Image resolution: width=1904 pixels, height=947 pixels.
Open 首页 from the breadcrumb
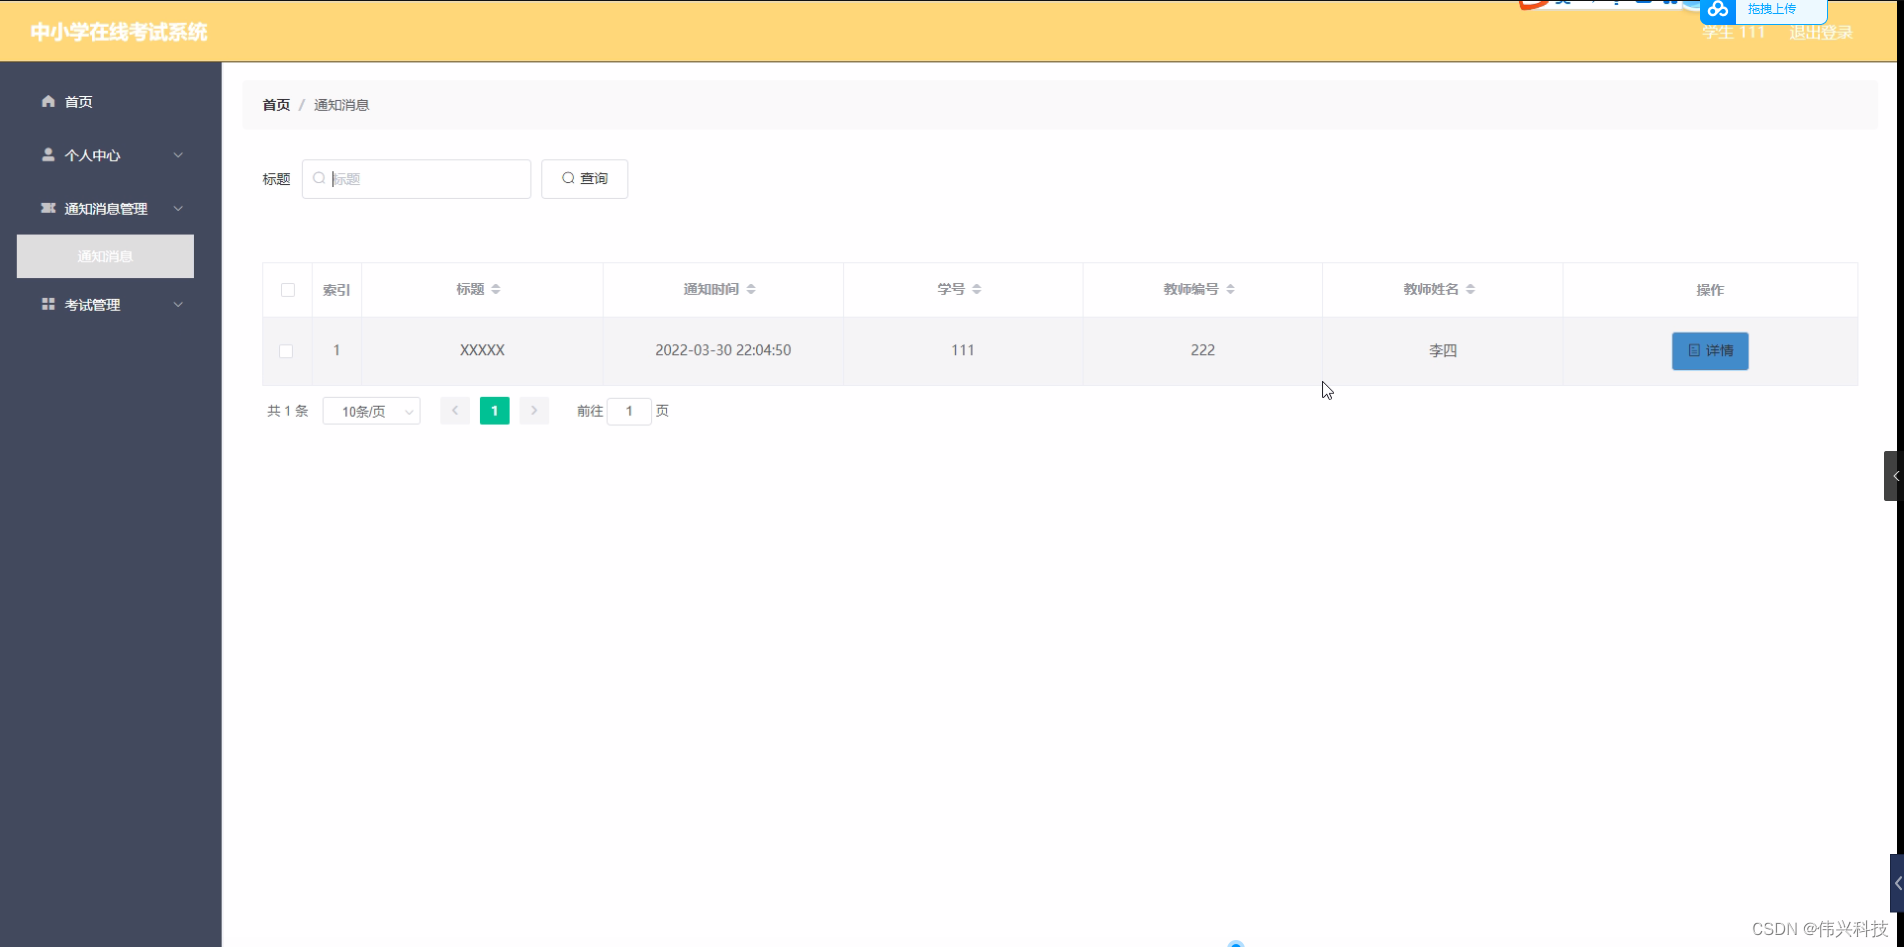[275, 104]
